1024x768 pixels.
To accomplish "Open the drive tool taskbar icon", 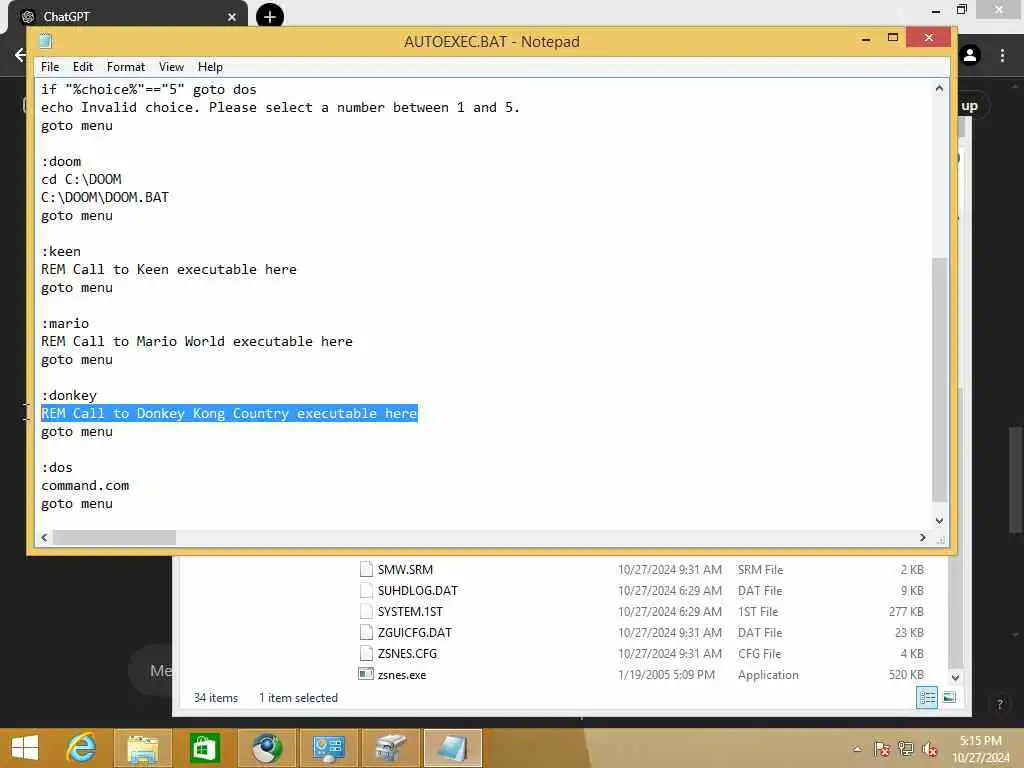I will (390, 748).
